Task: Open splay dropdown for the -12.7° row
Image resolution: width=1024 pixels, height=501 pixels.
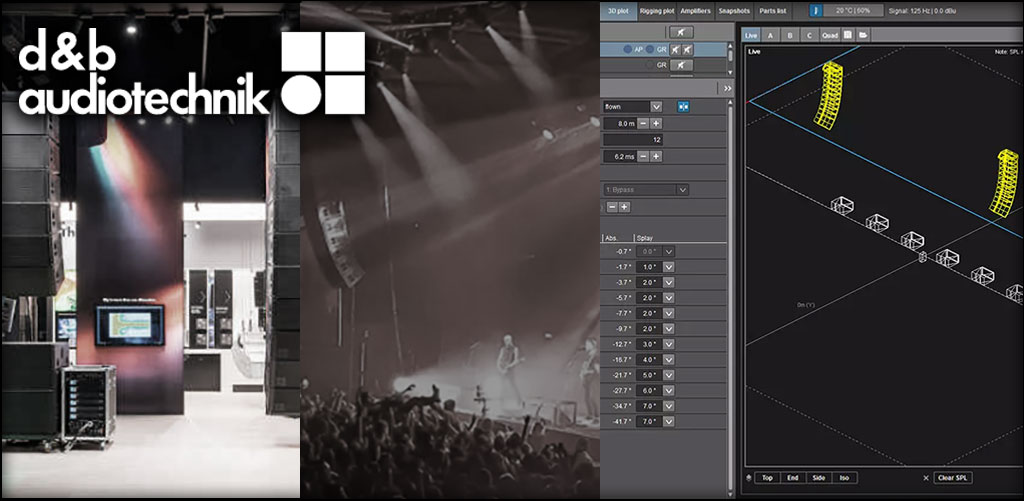Action: [669, 344]
